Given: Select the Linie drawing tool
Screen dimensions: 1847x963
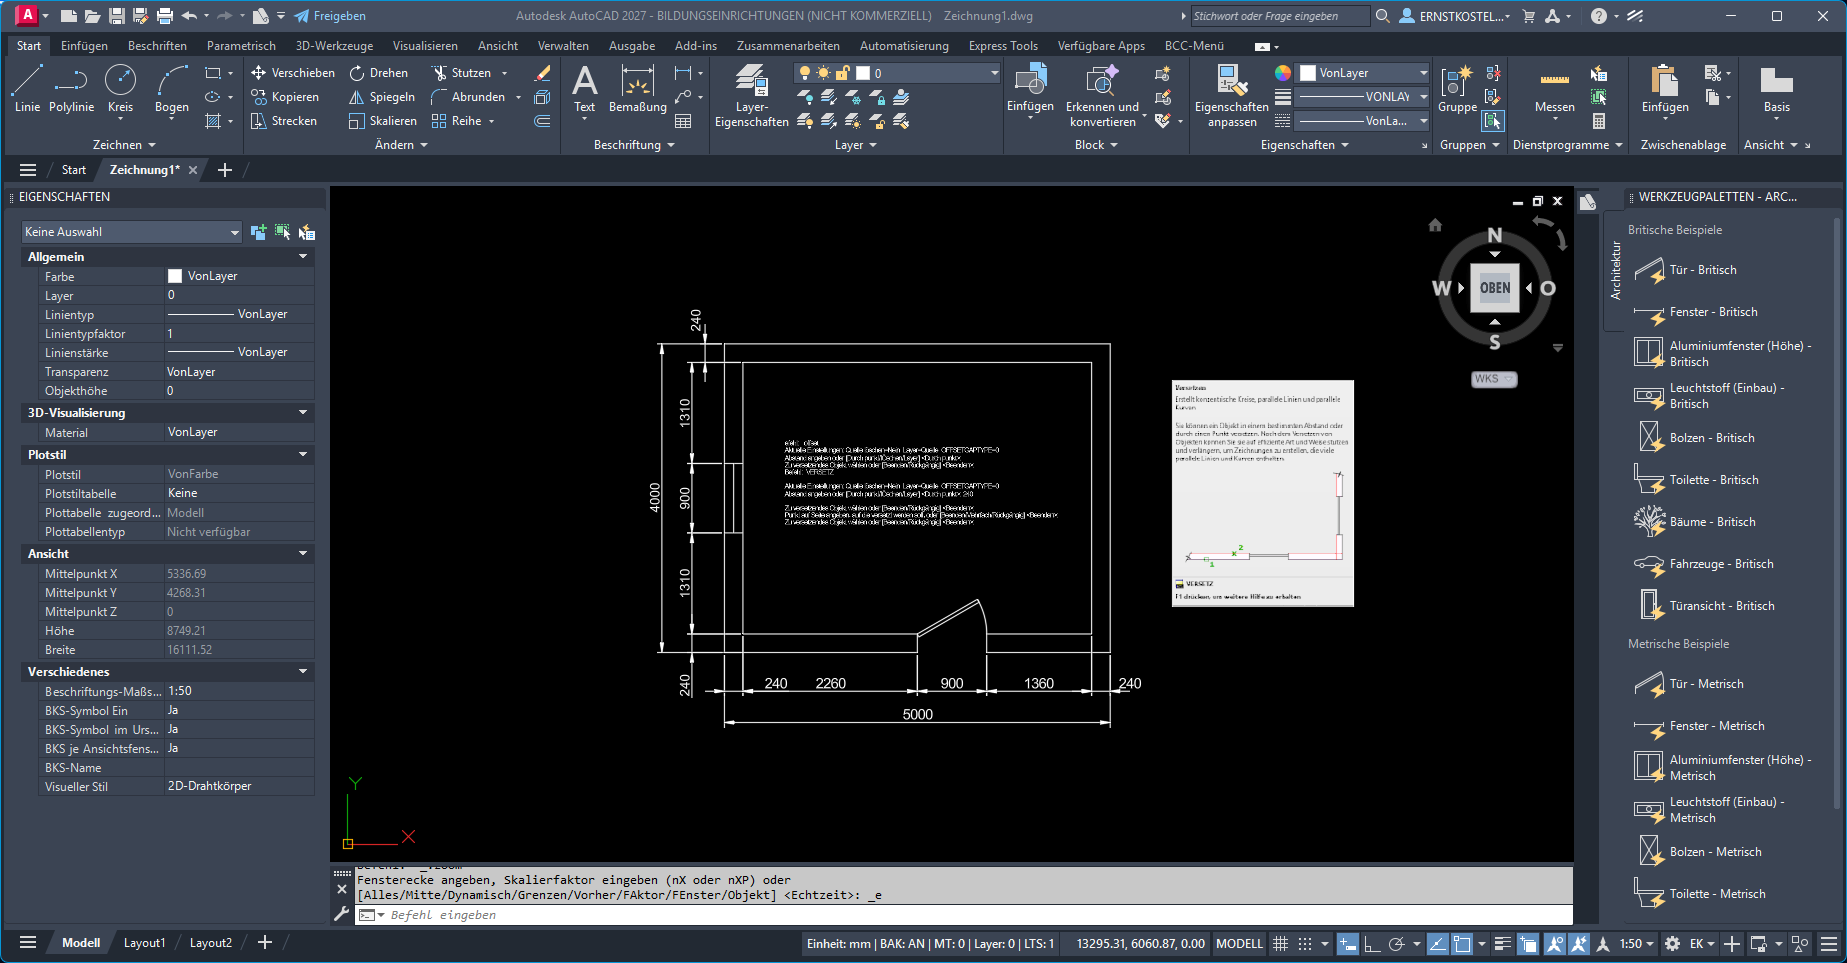Looking at the screenshot, I should coord(27,89).
